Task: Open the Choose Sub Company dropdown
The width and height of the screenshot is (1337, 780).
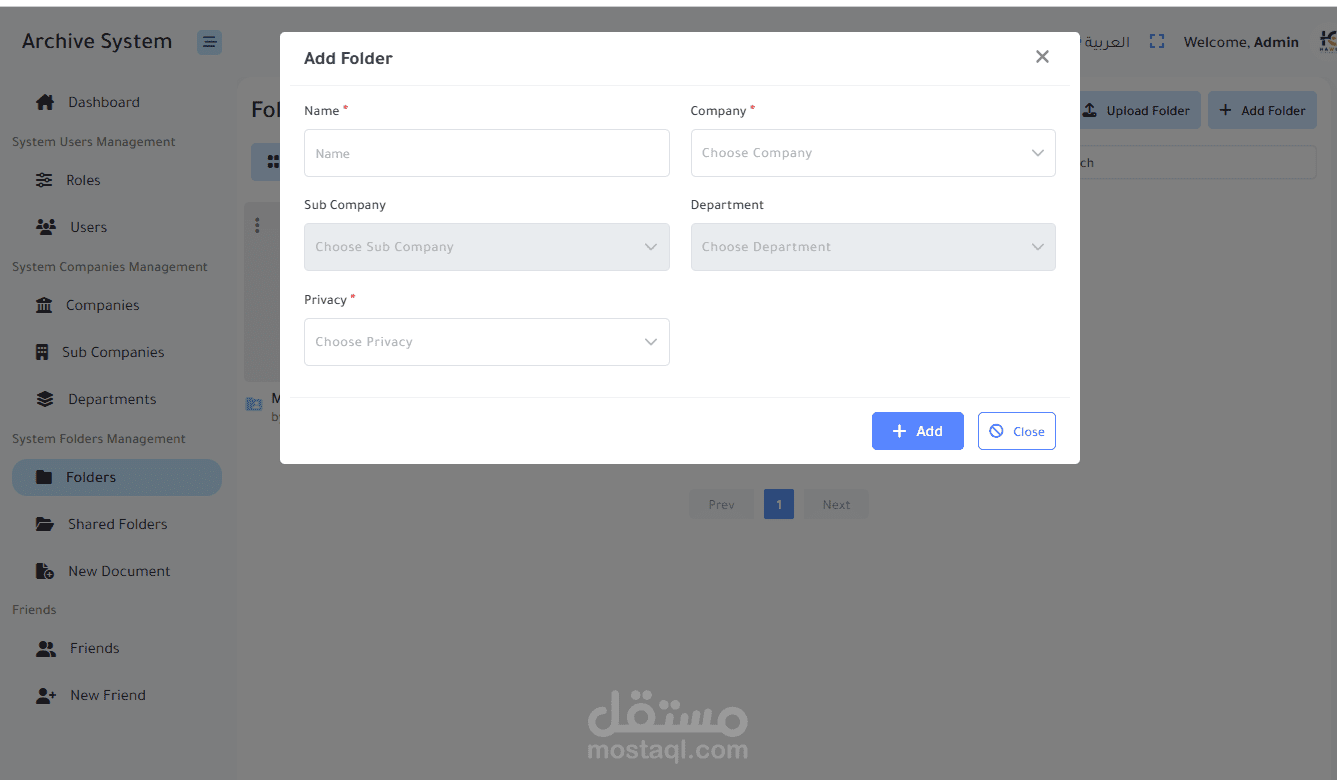Action: [x=486, y=247]
